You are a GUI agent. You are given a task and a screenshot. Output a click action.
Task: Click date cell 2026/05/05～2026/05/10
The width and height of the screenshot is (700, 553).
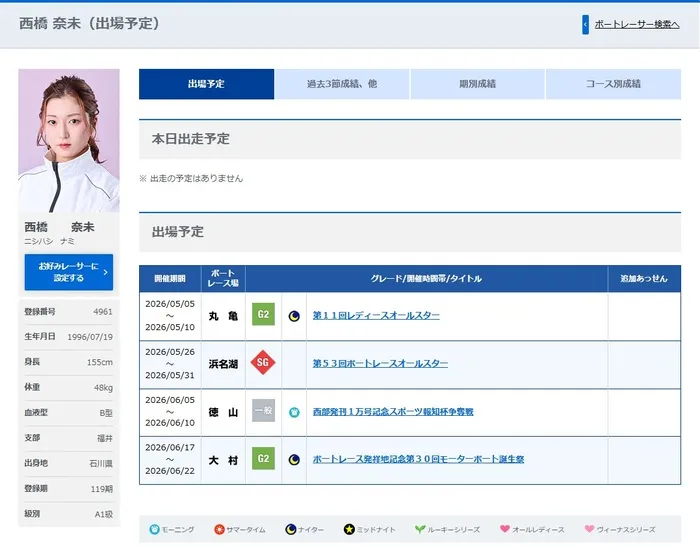(x=170, y=316)
